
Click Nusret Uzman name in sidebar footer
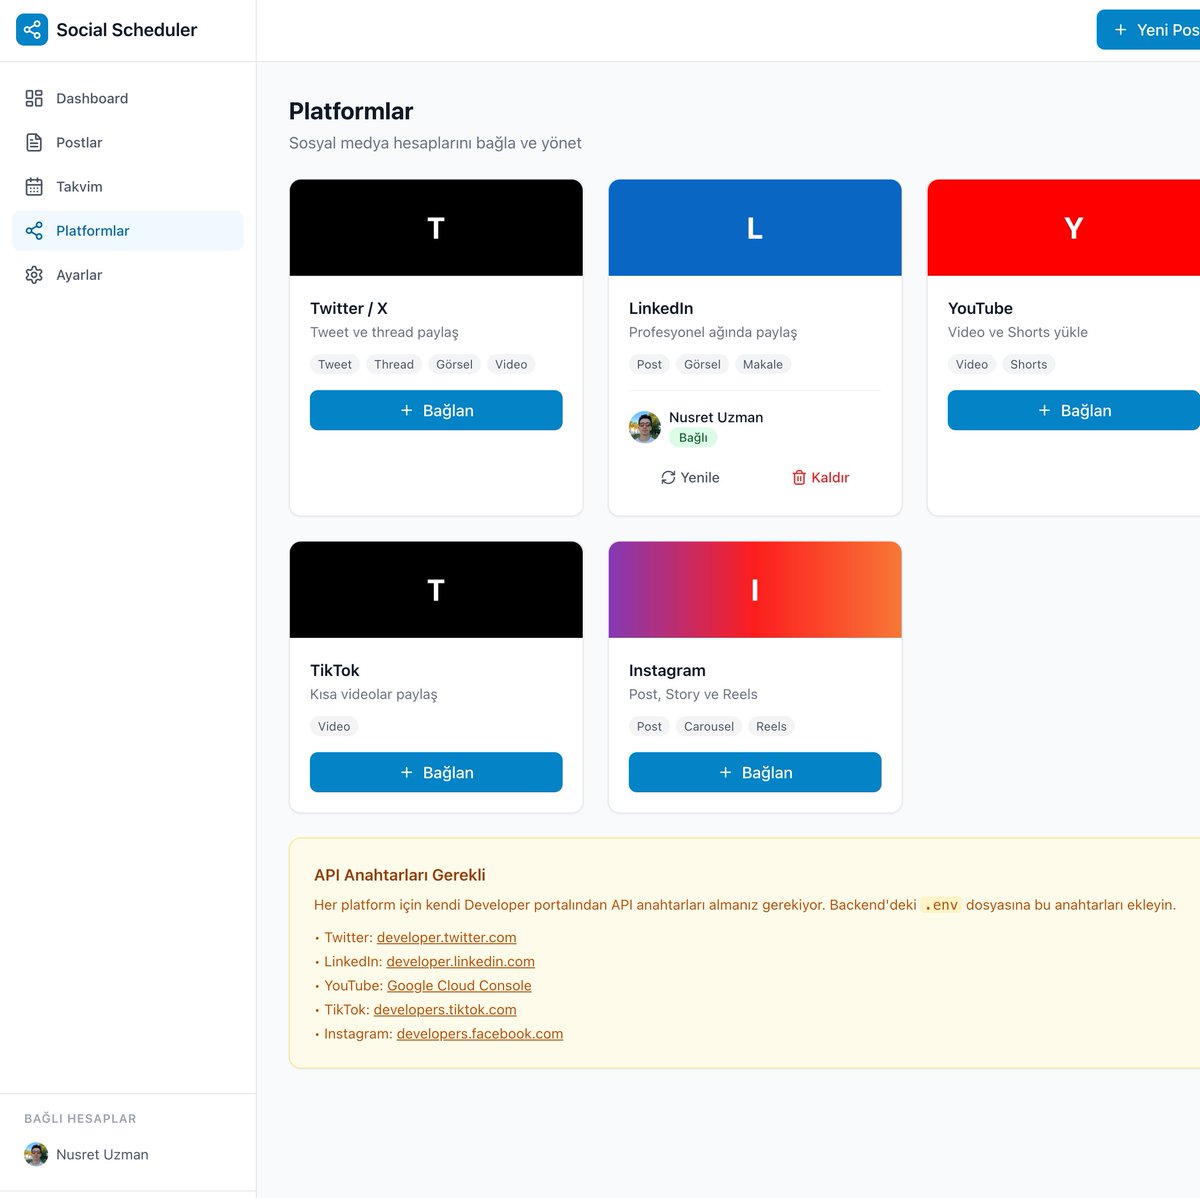pos(102,1154)
